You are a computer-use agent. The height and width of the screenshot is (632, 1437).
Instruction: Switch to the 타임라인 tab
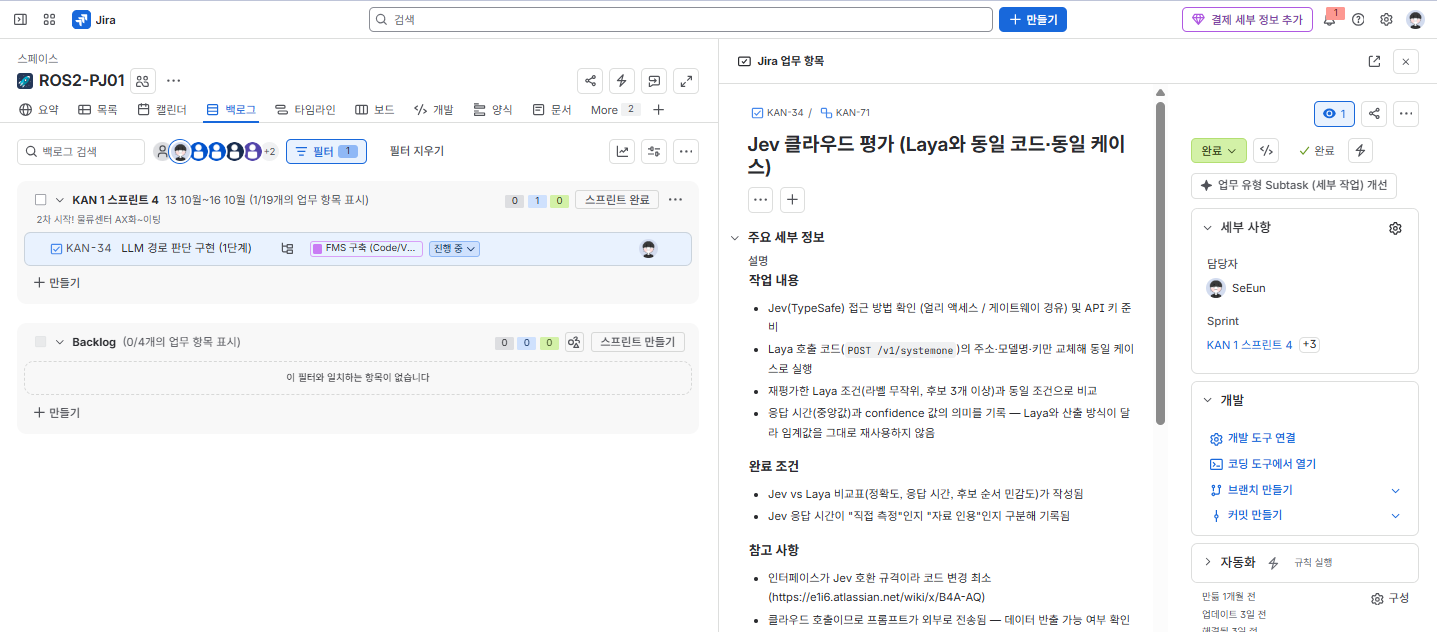coord(305,110)
